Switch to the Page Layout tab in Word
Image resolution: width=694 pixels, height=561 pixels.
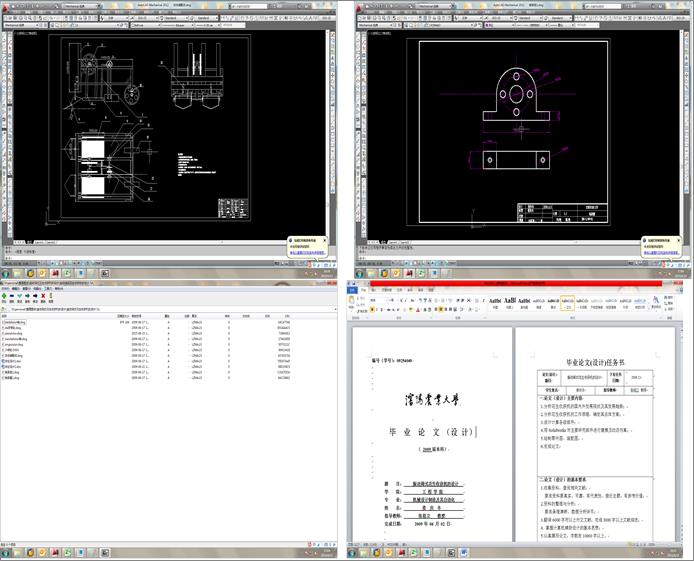click(387, 290)
